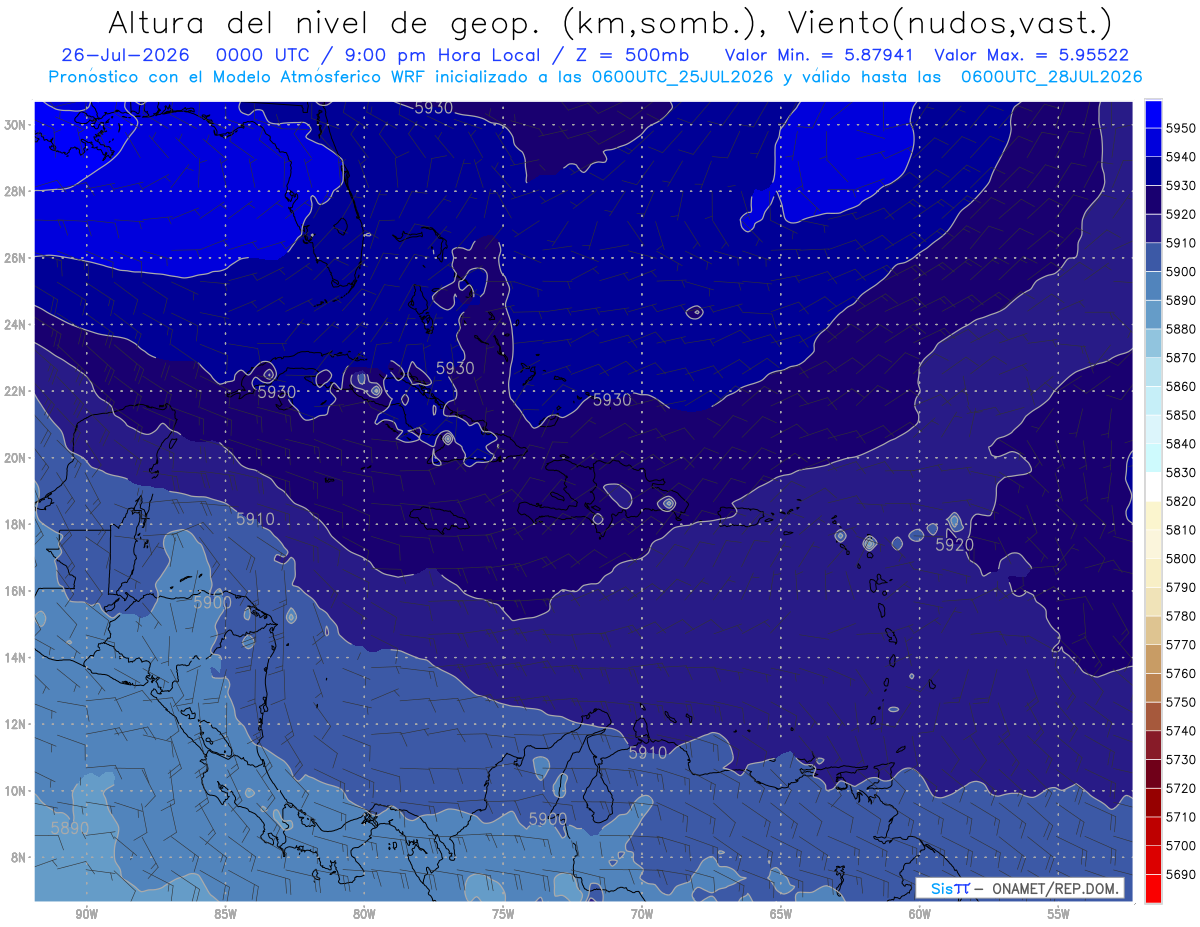Image resolution: width=1200 pixels, height=927 pixels.
Task: Click the 5950 colorbar value
Action: click(x=1181, y=128)
